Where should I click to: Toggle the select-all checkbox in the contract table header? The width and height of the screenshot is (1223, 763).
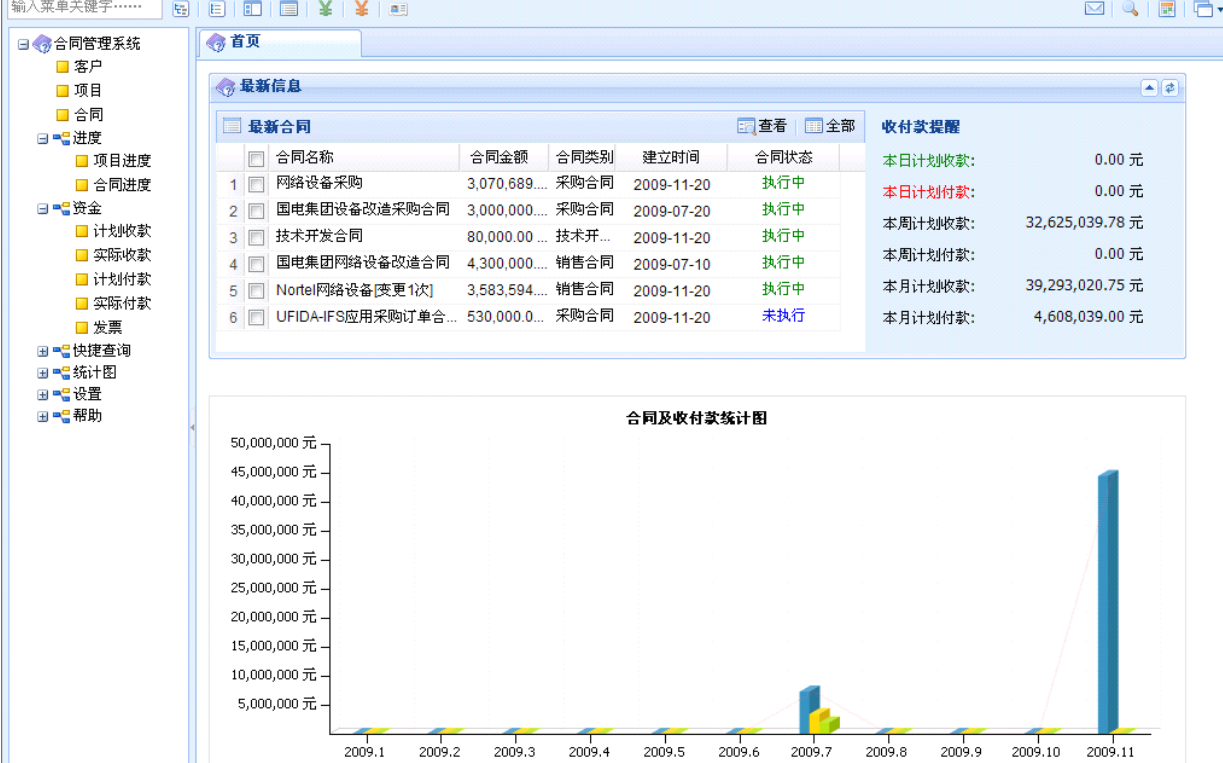256,158
